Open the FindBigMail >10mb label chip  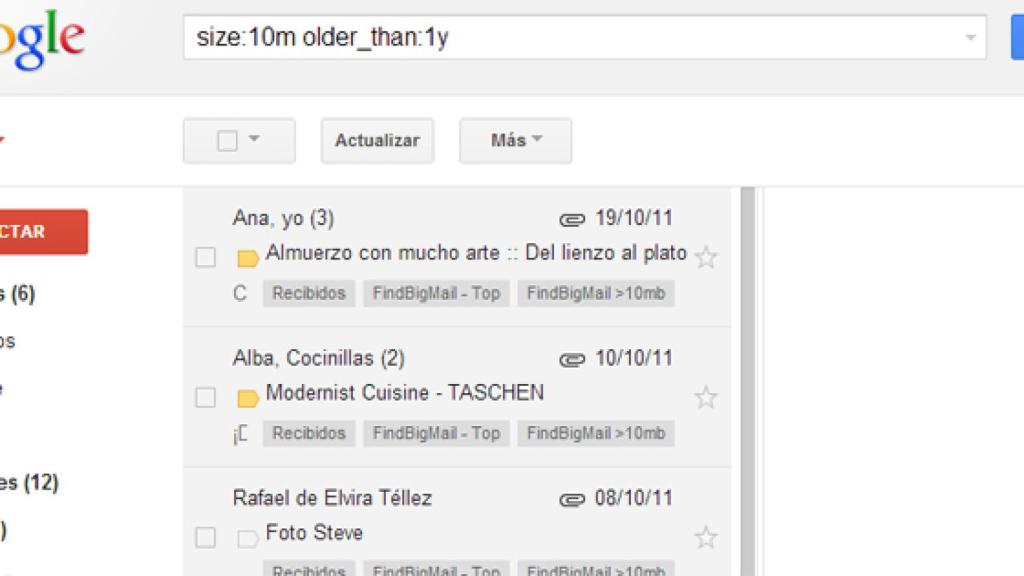click(596, 293)
